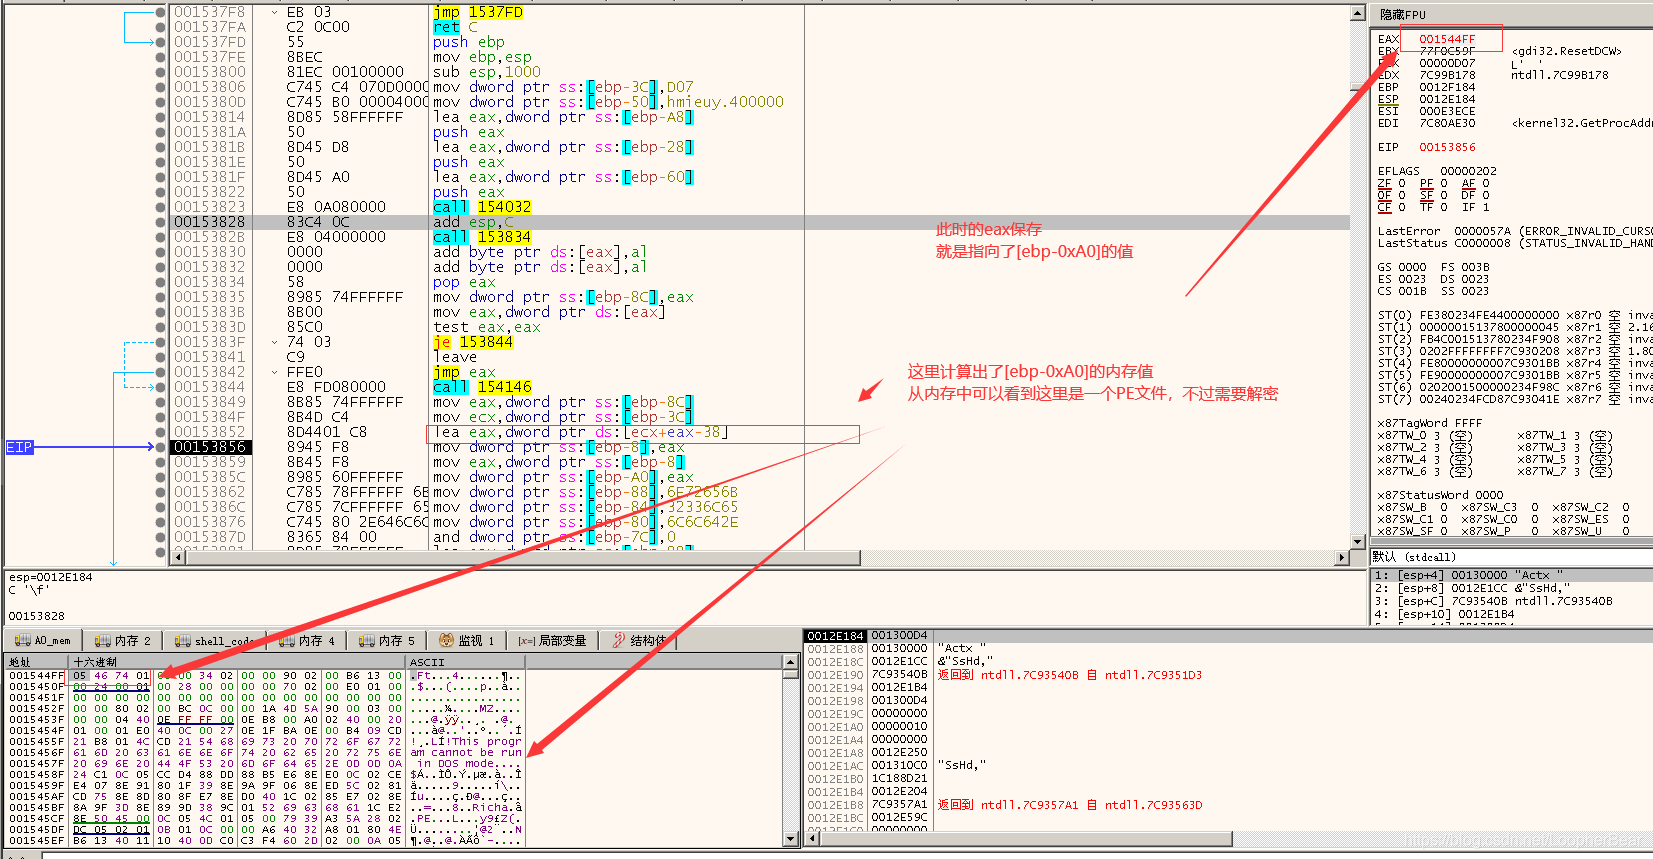This screenshot has width=1653, height=859.
Task: Select the SF flag in registers
Action: click(x=1426, y=195)
